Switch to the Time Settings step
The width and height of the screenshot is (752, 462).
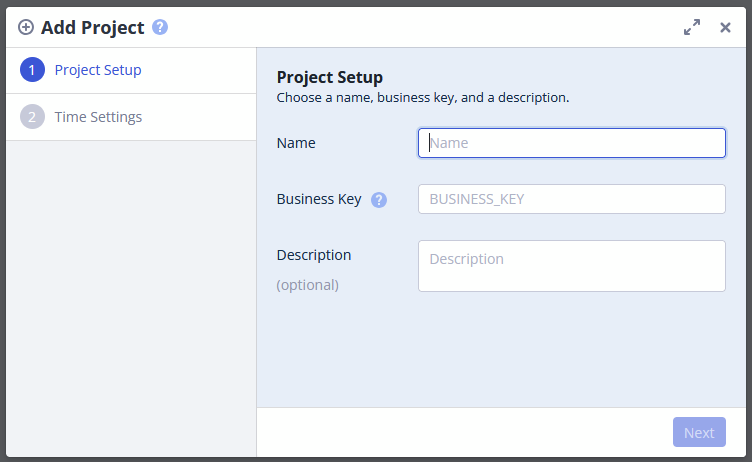point(98,117)
